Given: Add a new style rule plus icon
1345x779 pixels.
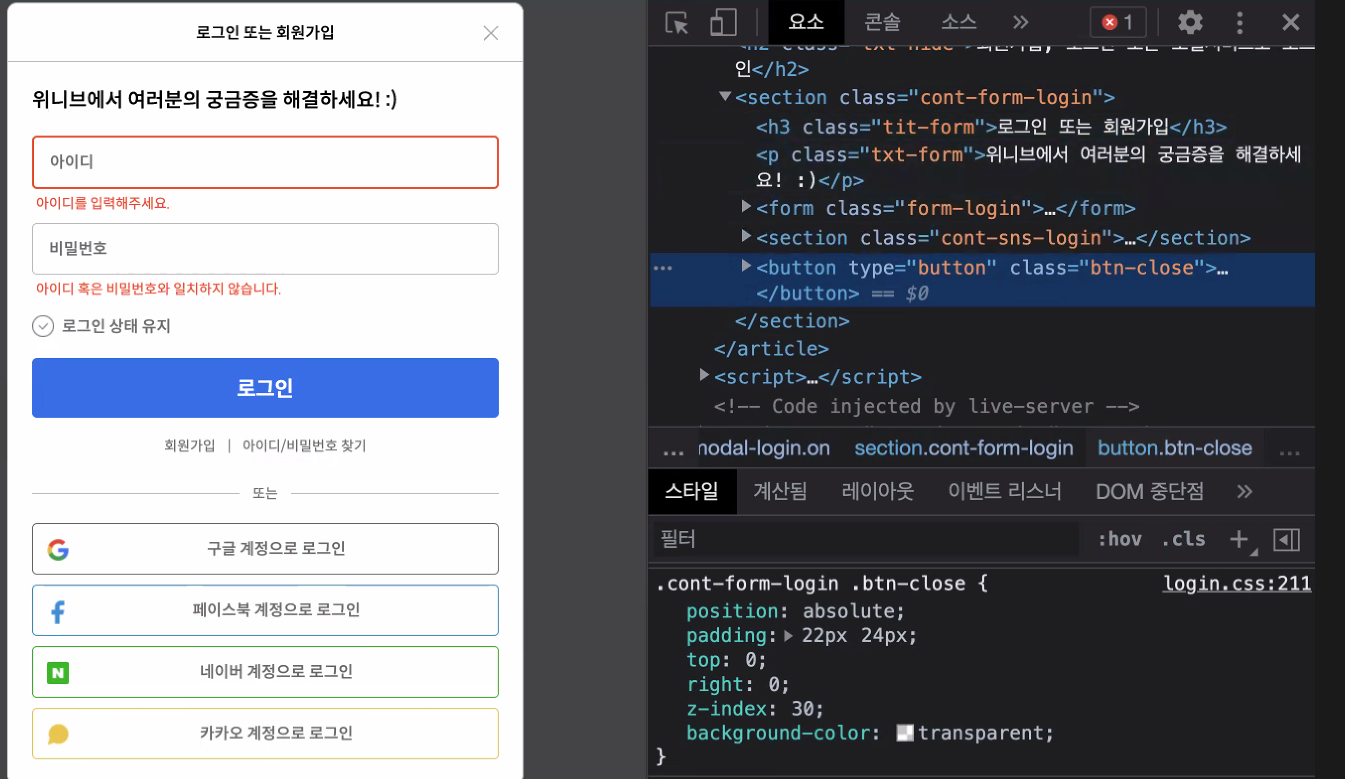Looking at the screenshot, I should tap(1239, 539).
